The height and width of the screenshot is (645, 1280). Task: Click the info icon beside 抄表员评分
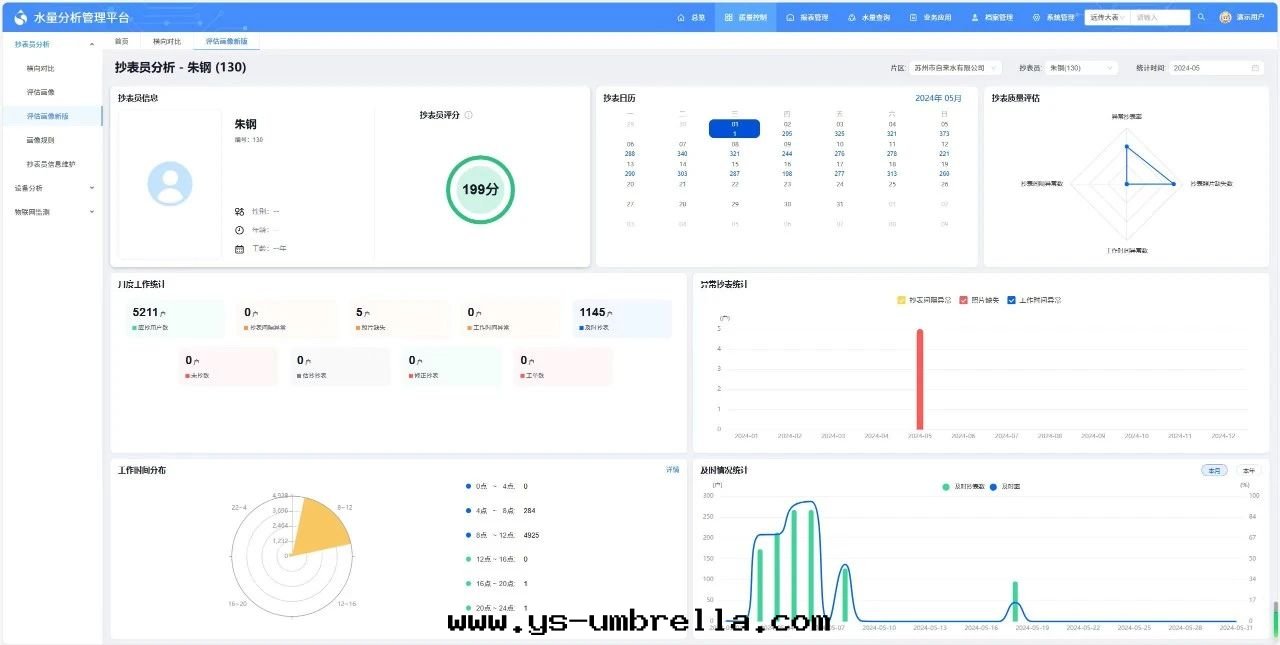(468, 115)
